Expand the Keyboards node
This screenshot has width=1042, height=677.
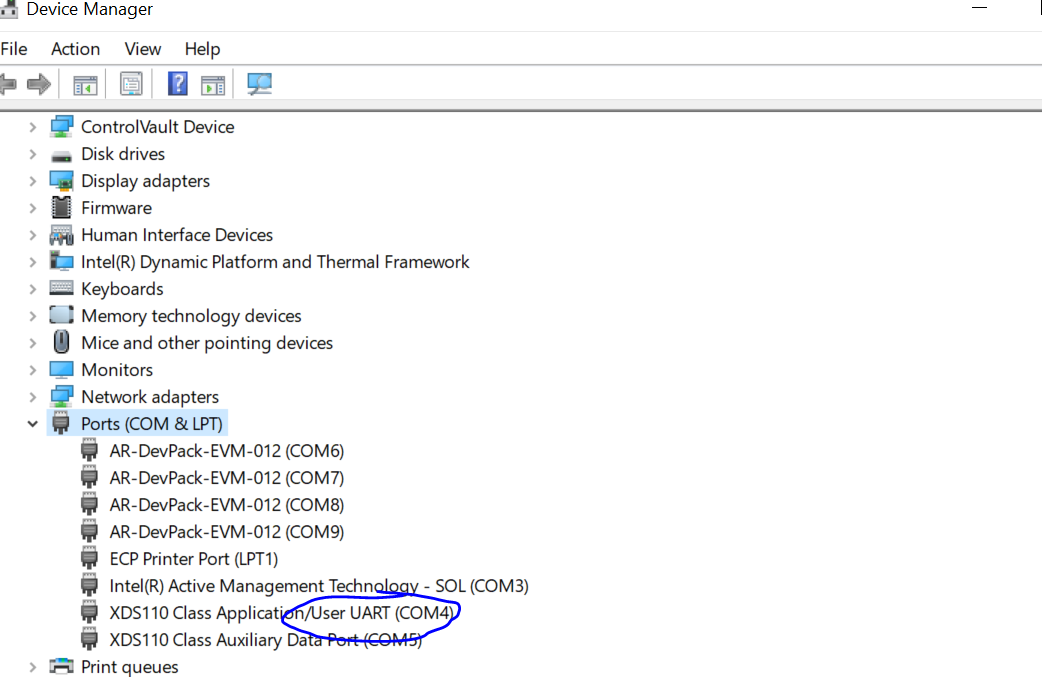pyautogui.click(x=33, y=289)
